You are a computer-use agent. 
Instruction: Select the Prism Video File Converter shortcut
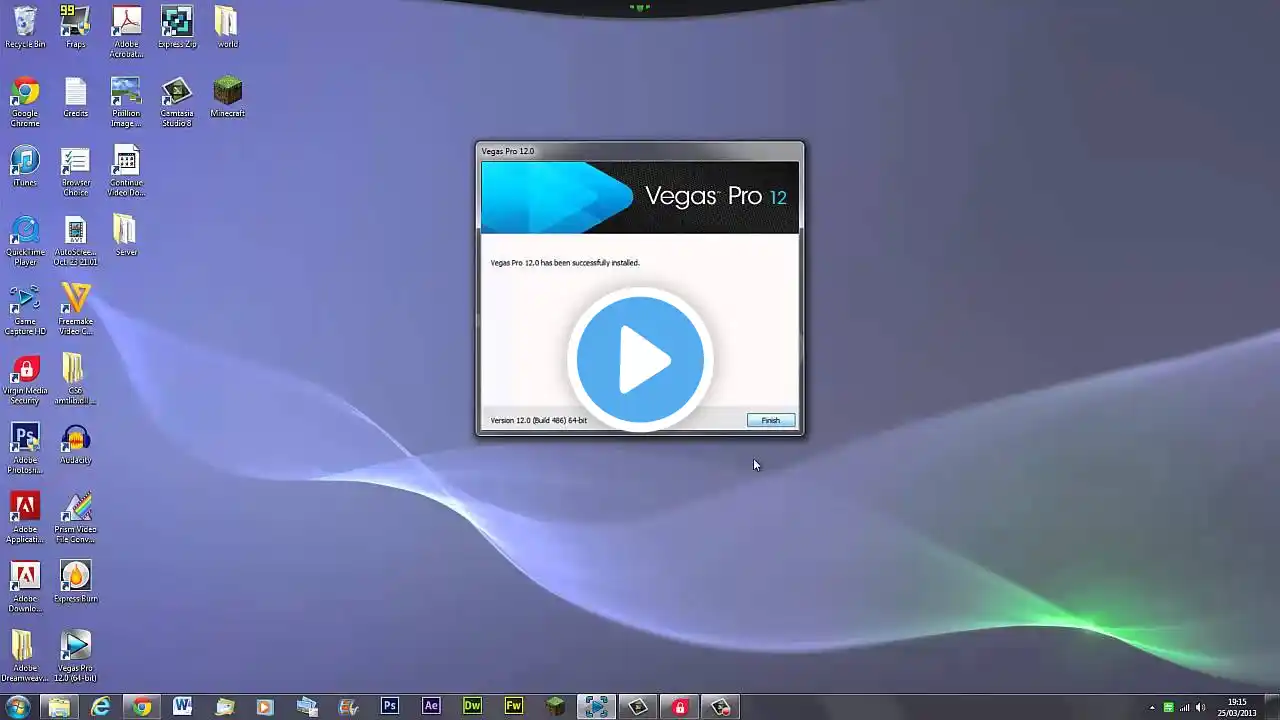coord(76,518)
